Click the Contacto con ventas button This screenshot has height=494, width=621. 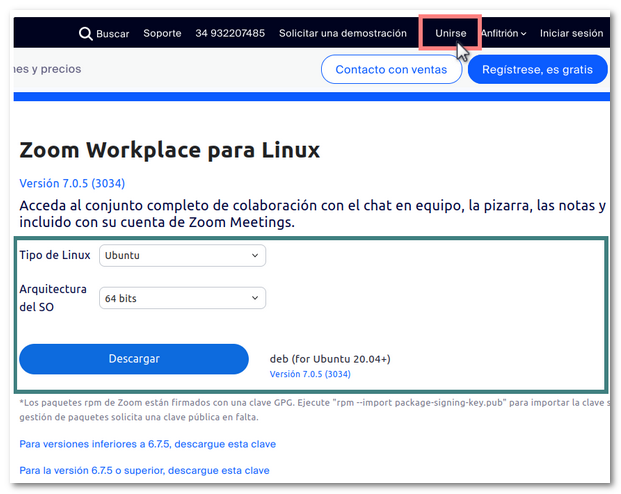click(x=391, y=69)
